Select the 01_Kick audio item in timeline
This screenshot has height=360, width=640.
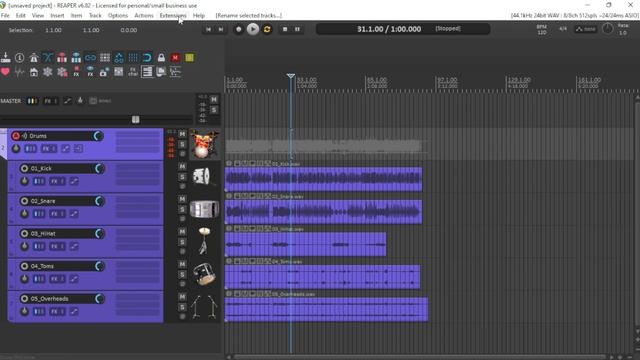tap(324, 179)
